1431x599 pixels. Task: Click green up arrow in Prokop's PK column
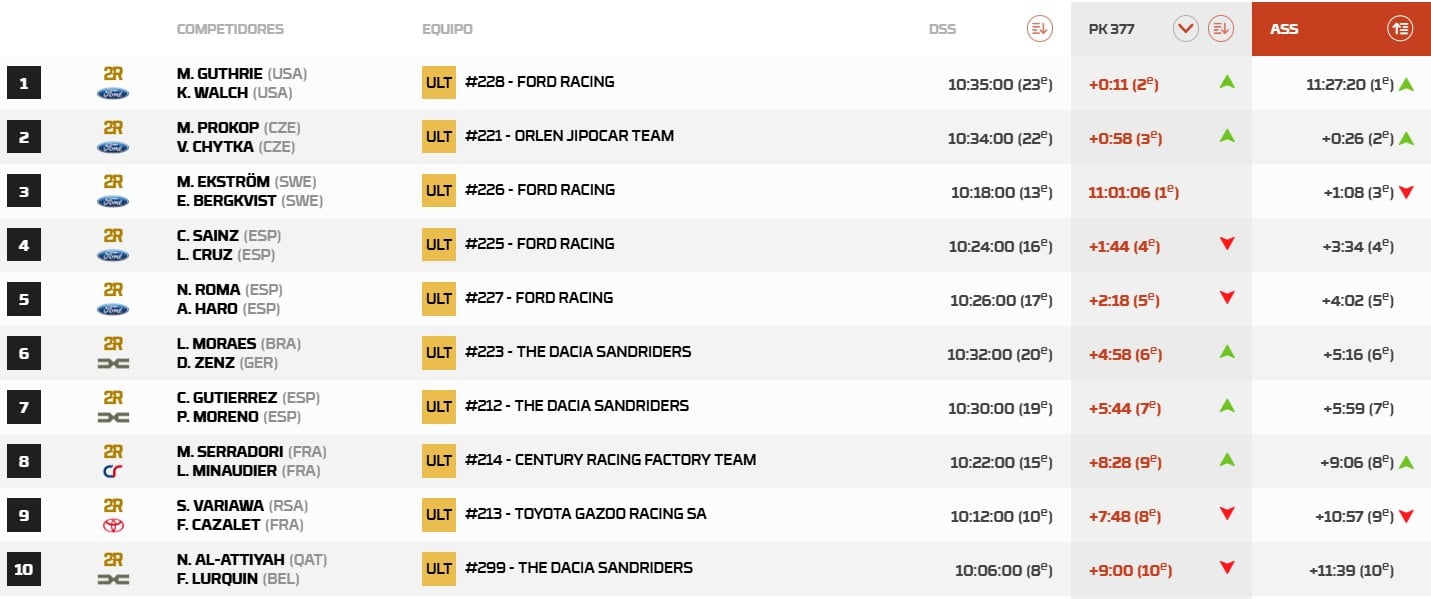click(x=1227, y=135)
